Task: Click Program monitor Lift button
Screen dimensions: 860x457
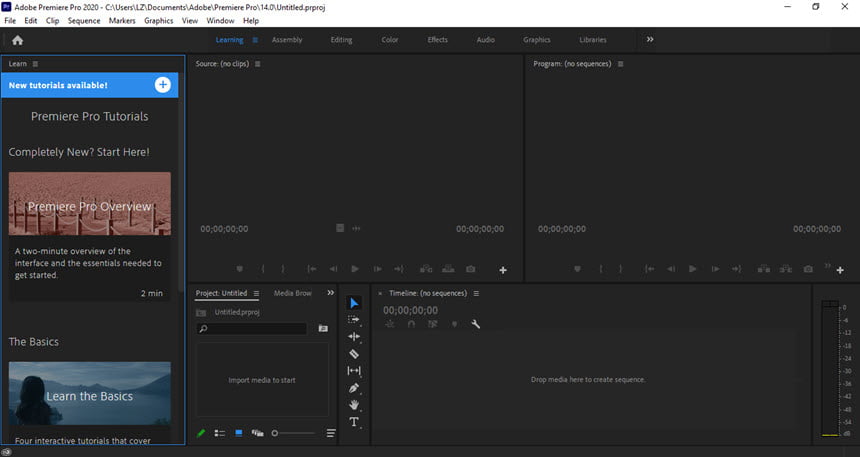Action: coord(763,269)
